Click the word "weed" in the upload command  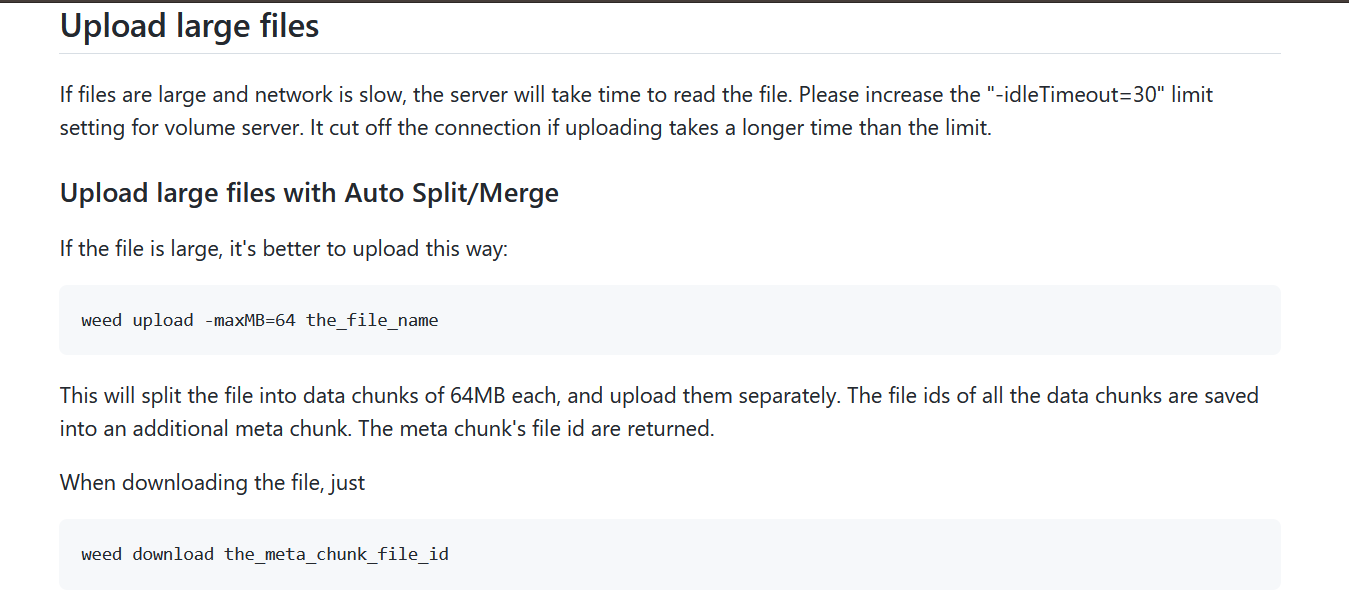pos(101,321)
